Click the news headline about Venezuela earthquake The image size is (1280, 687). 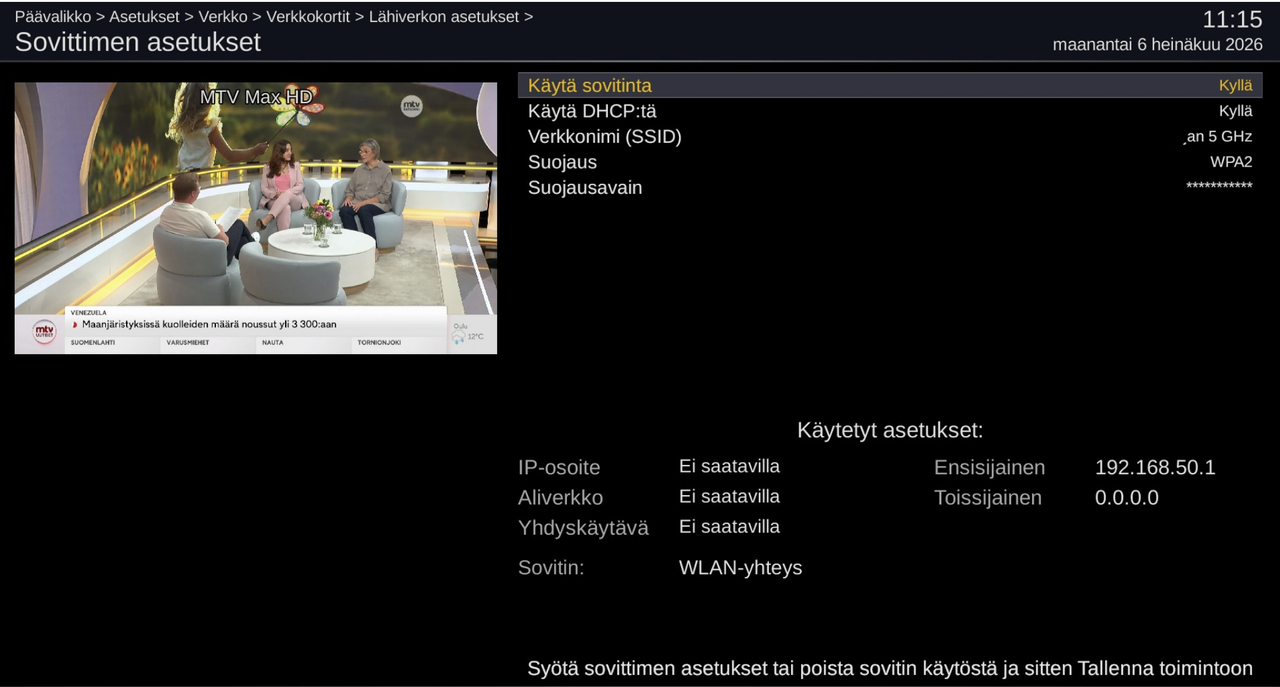click(209, 324)
